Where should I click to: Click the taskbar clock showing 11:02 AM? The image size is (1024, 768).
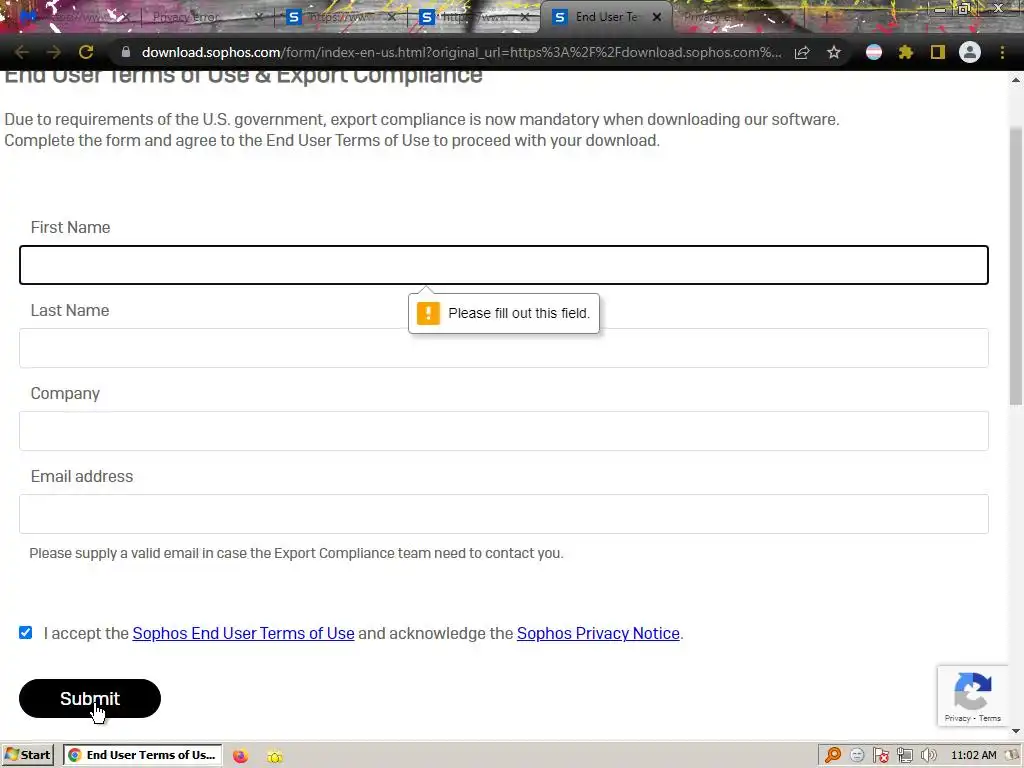(x=974, y=756)
